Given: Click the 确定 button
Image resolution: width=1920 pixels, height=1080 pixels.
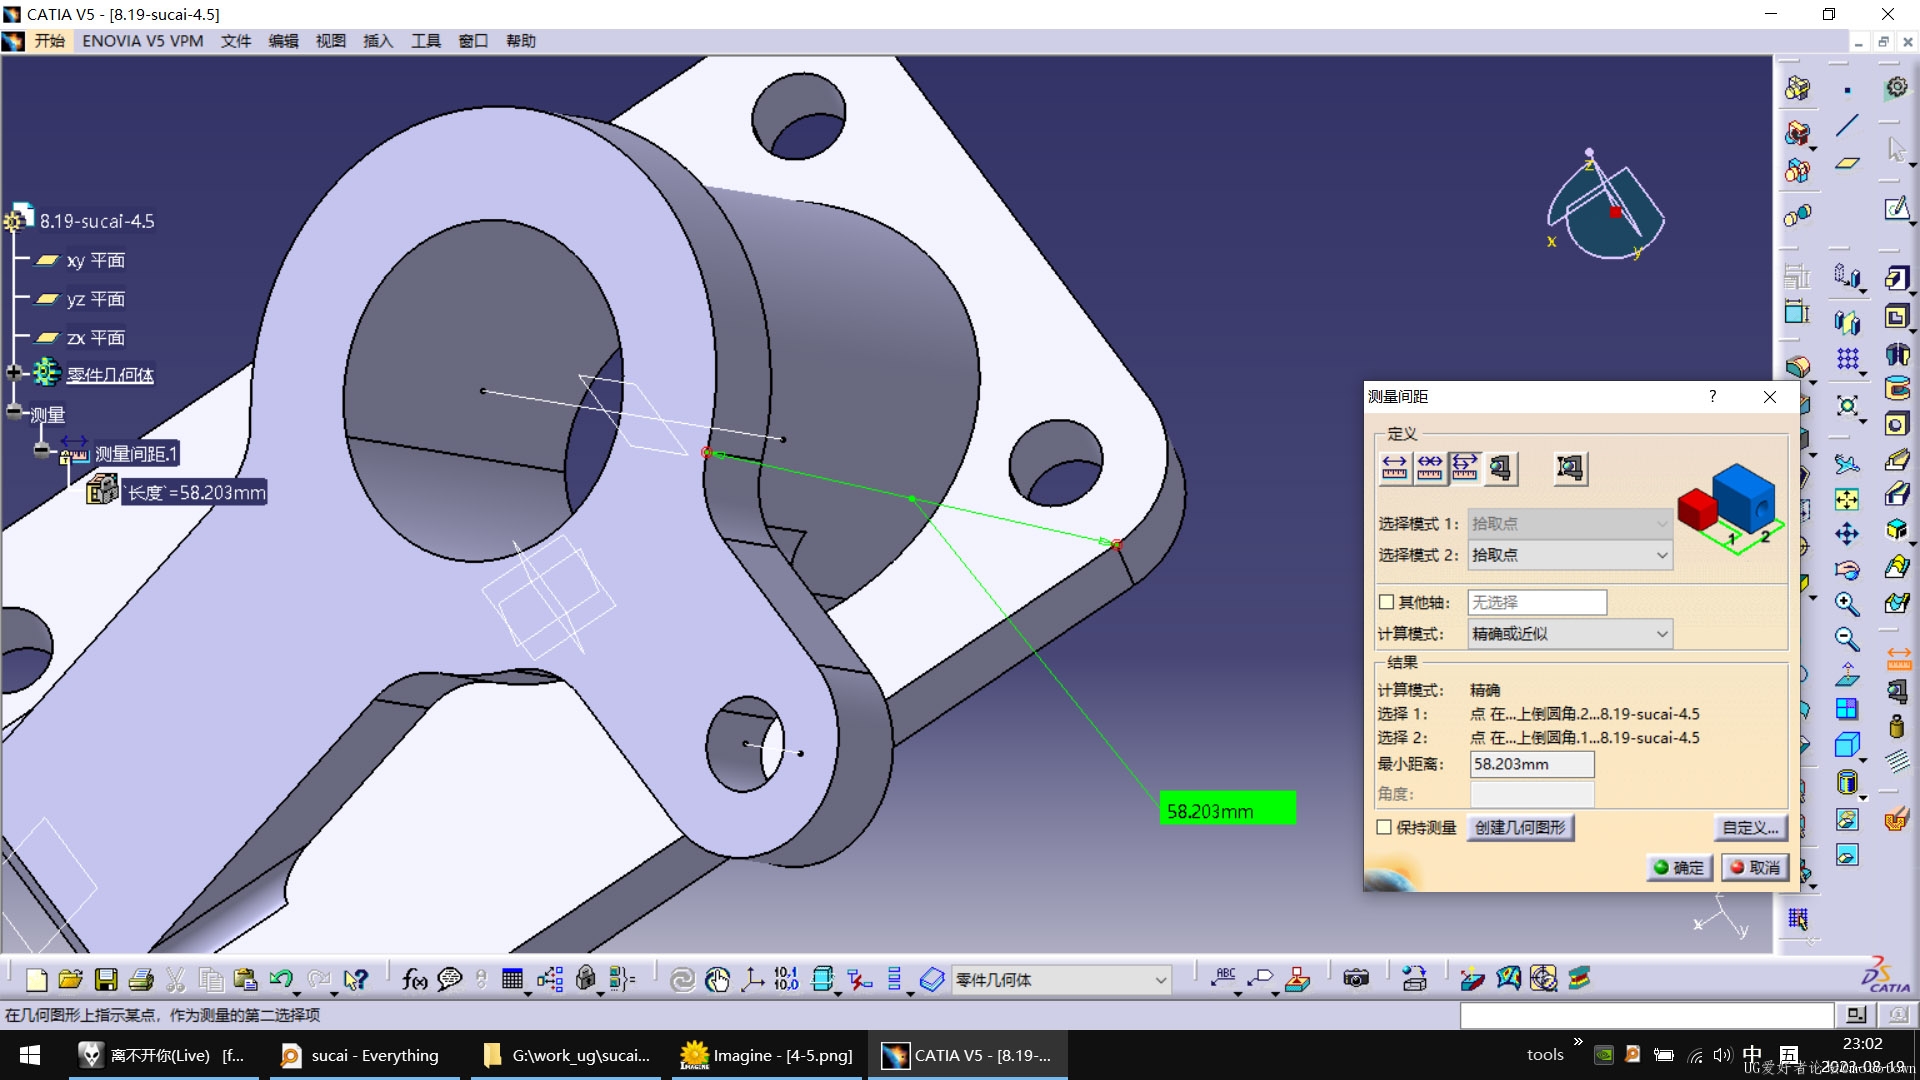Looking at the screenshot, I should (x=1679, y=867).
